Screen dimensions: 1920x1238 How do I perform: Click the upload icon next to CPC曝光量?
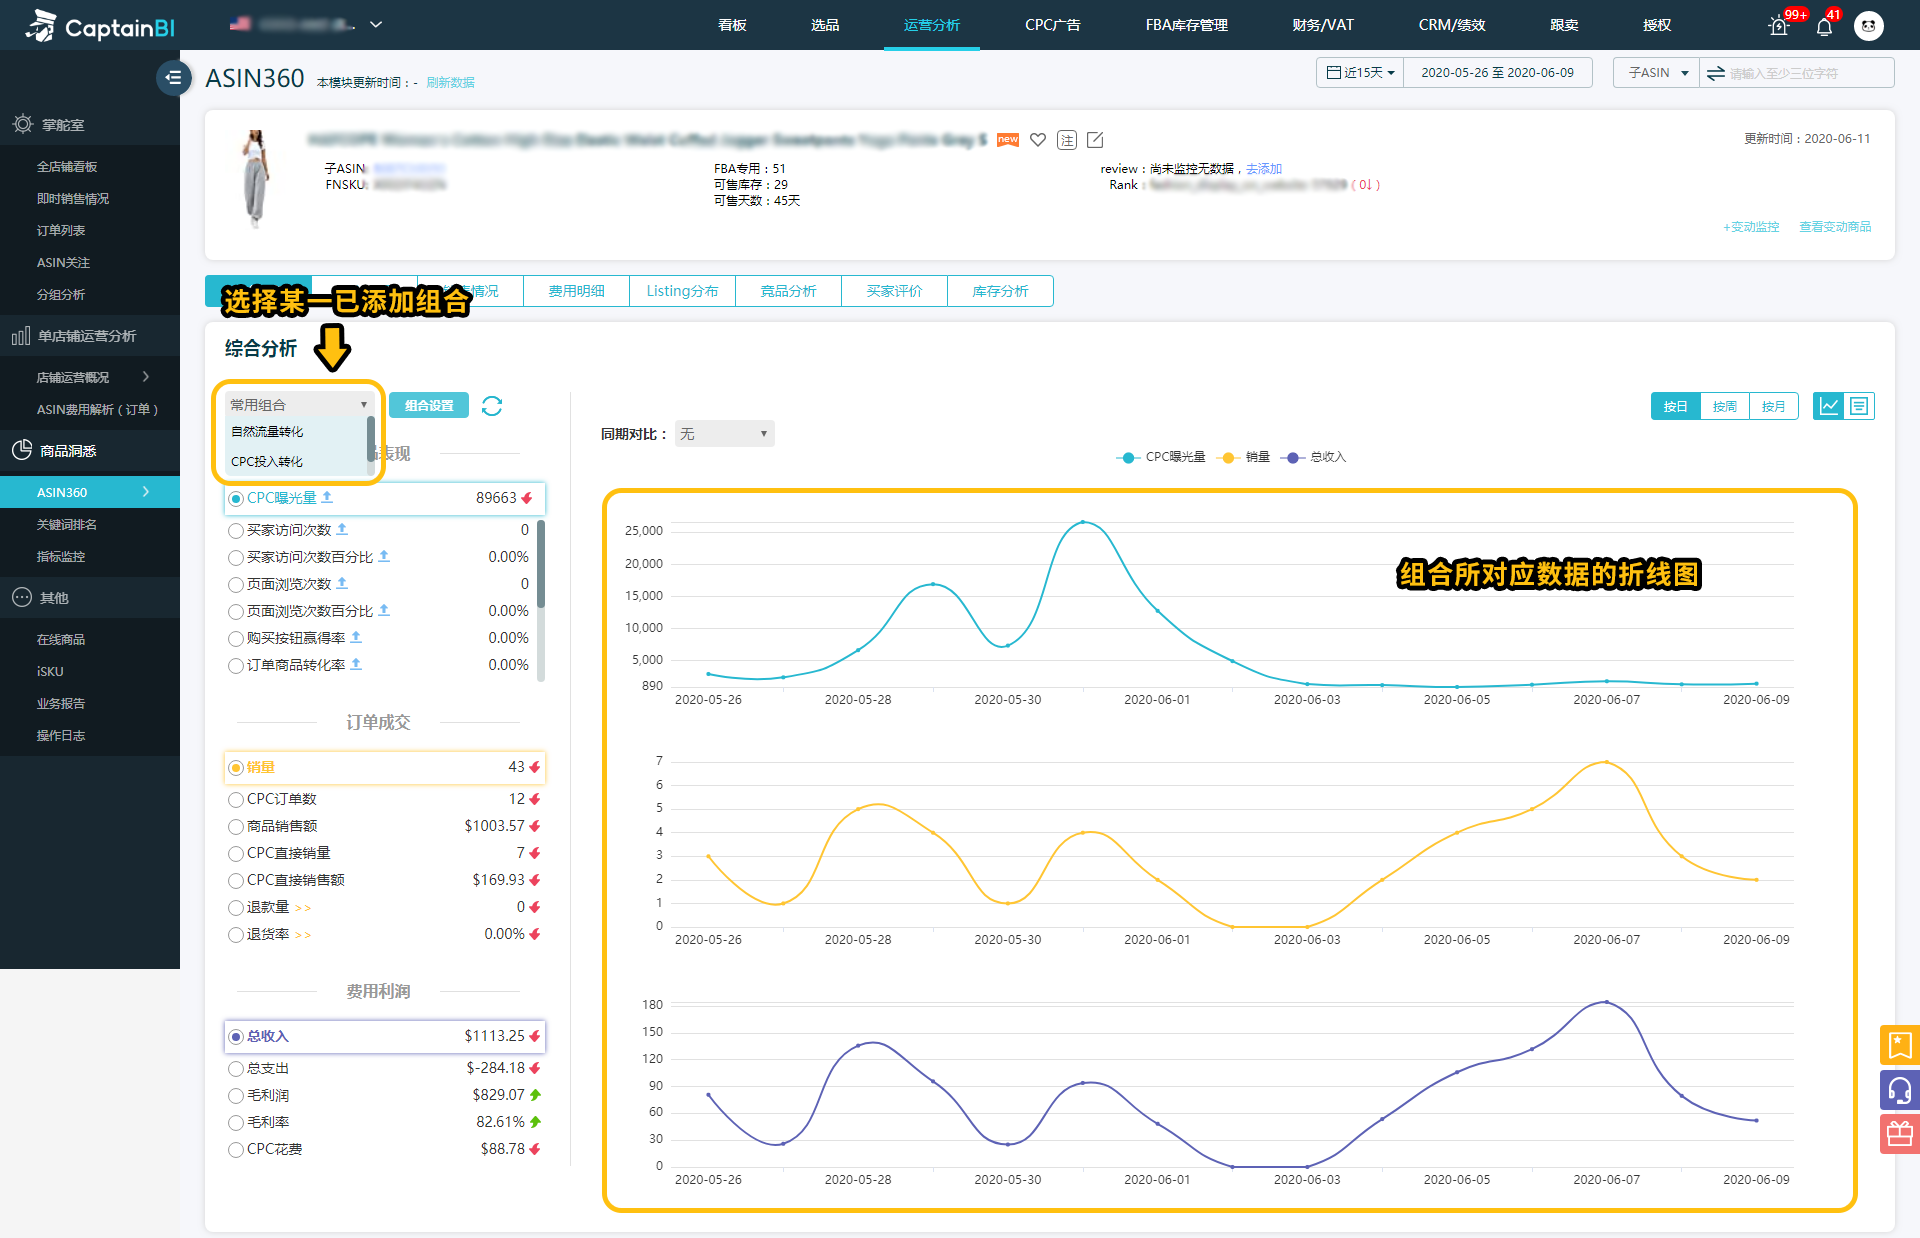click(327, 497)
